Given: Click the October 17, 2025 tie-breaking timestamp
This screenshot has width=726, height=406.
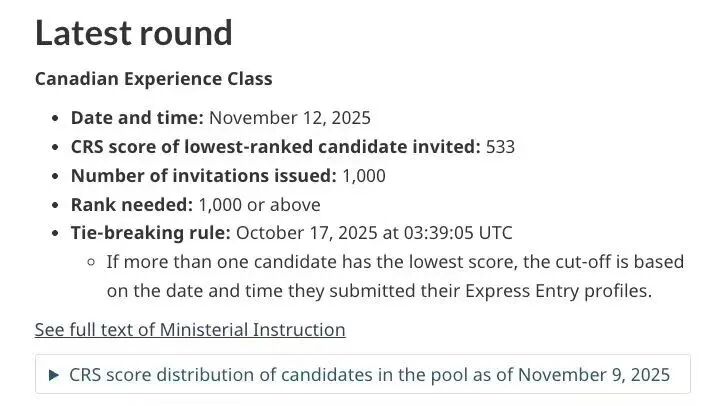Looking at the screenshot, I should [x=374, y=233].
